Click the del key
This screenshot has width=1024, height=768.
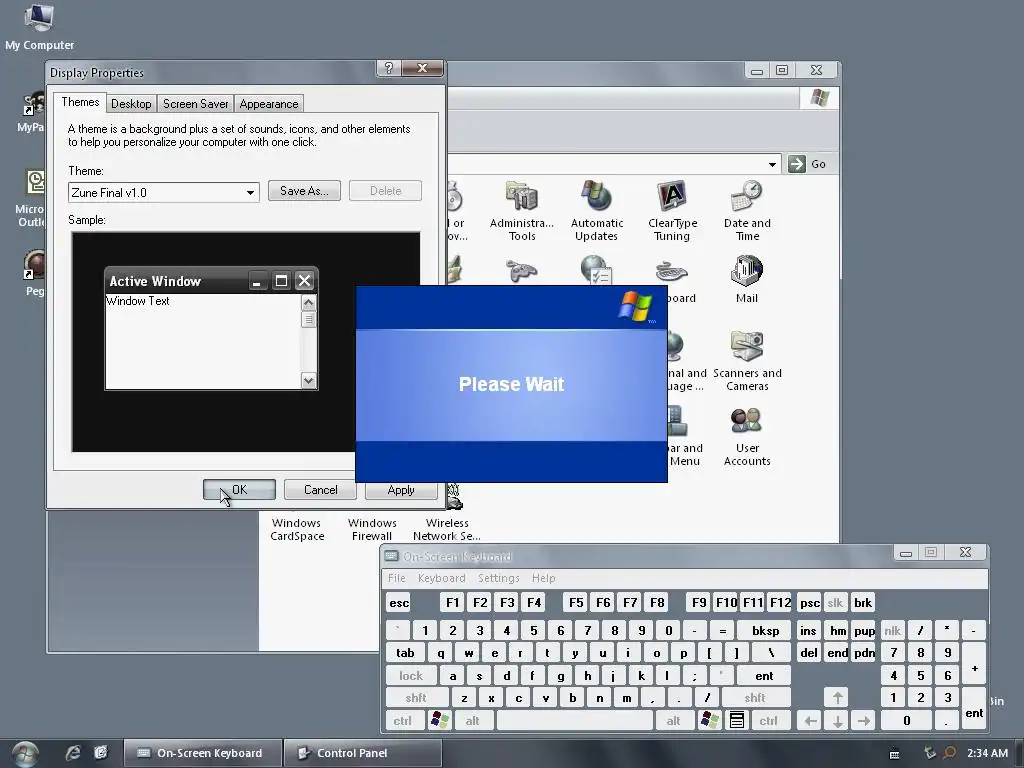coord(808,652)
